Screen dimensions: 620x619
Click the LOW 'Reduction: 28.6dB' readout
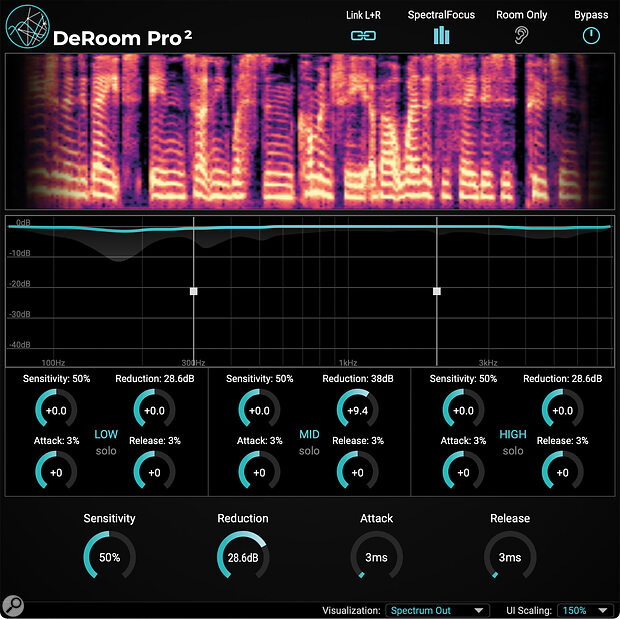pos(155,379)
